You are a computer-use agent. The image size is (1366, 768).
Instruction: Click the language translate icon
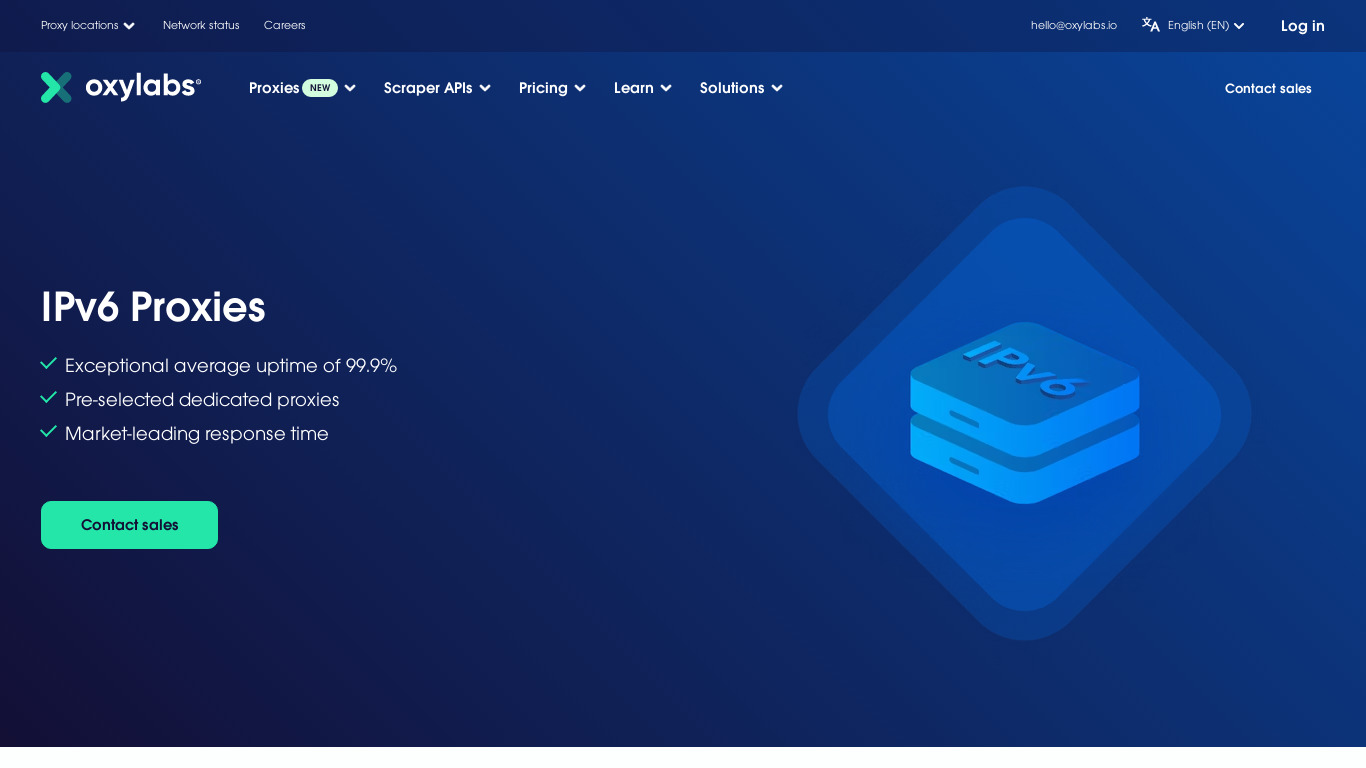(1151, 25)
